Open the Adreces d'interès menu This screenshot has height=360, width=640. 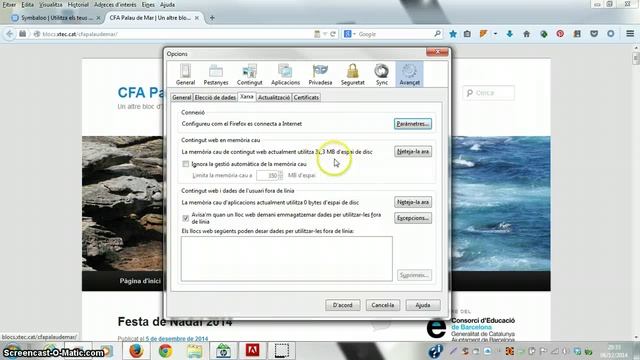115,5
